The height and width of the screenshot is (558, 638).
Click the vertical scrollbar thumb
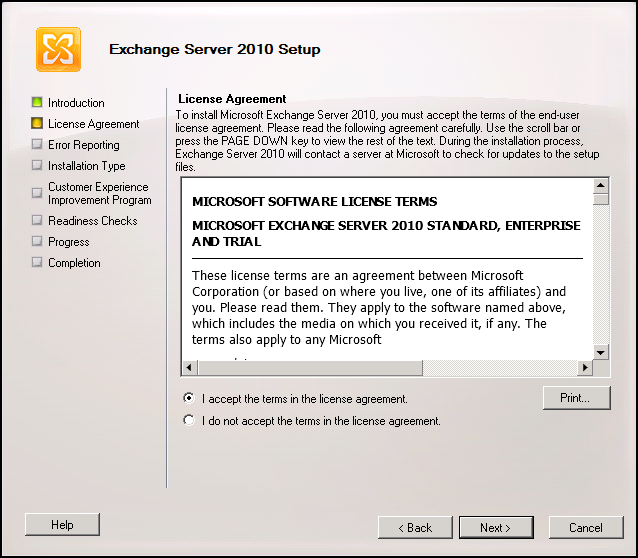point(601,199)
